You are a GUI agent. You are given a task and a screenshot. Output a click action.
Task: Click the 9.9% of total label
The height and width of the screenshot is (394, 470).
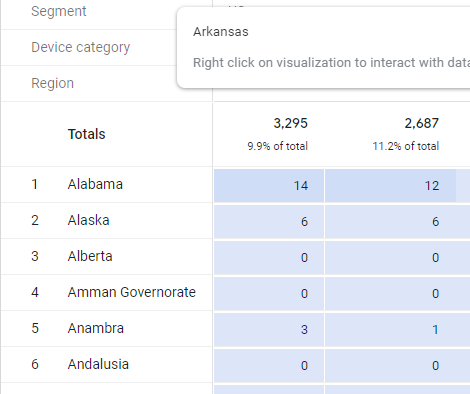coord(277,146)
